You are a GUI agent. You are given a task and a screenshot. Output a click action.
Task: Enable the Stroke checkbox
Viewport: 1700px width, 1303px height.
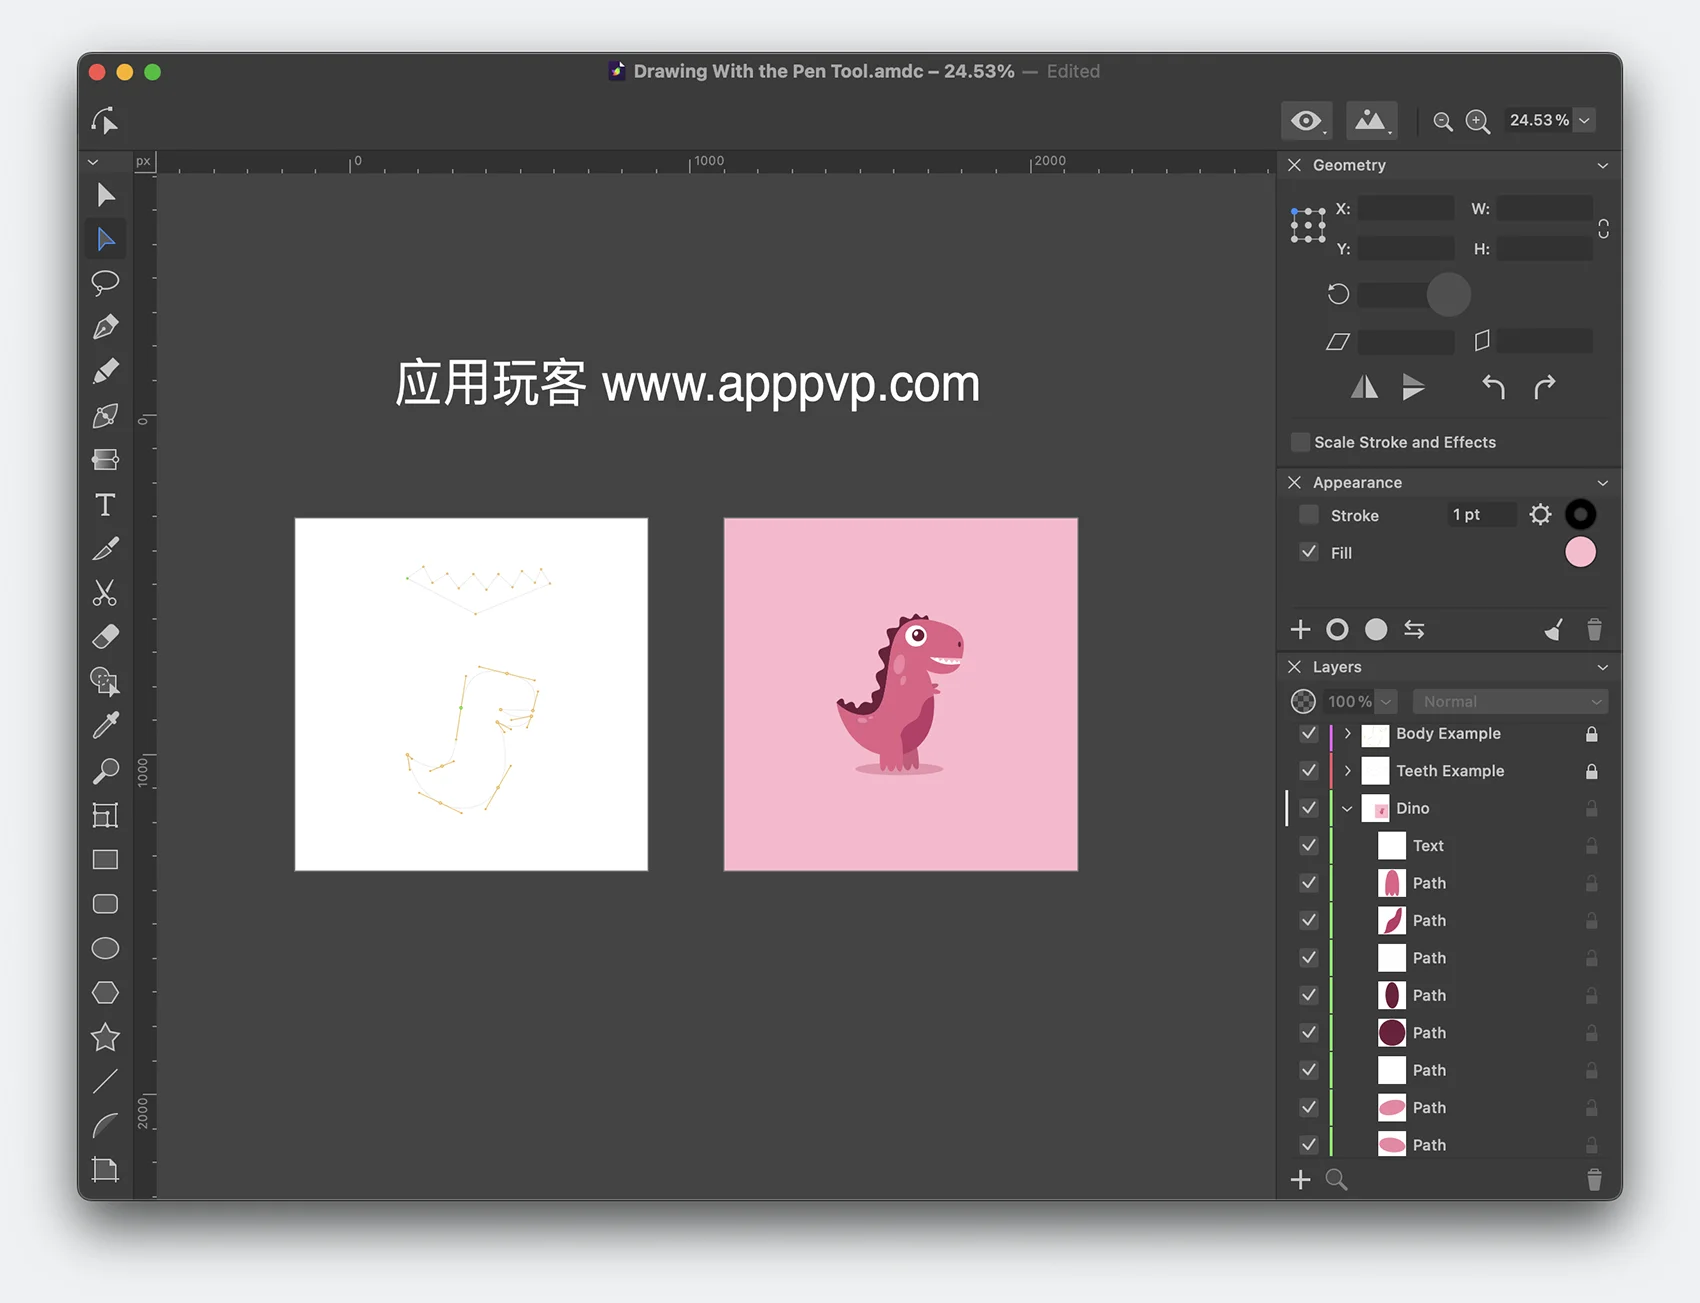(1308, 515)
